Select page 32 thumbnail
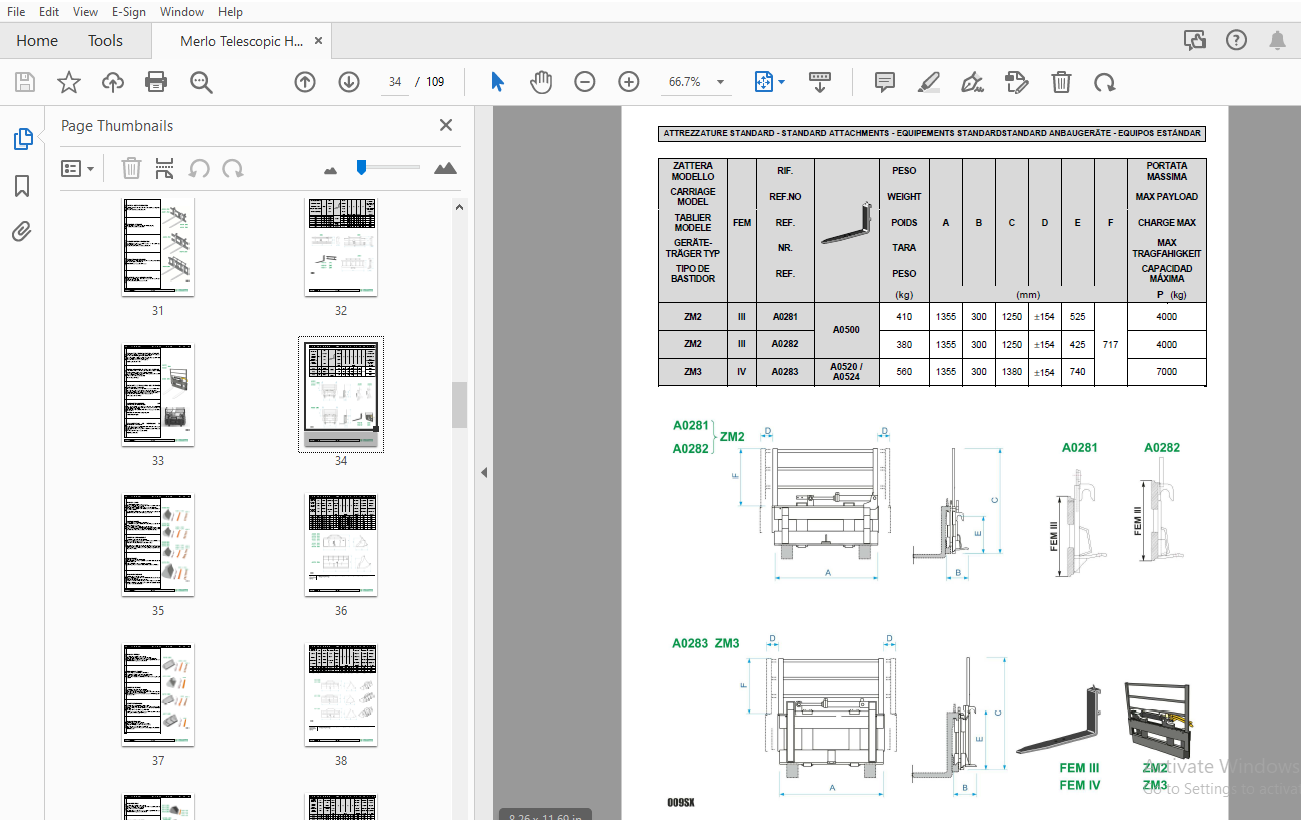1301x820 pixels. (x=341, y=247)
